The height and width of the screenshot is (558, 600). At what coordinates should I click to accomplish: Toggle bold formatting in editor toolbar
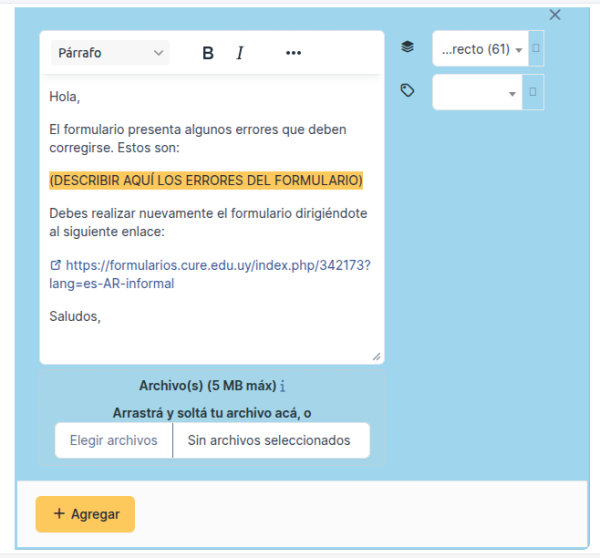point(208,53)
